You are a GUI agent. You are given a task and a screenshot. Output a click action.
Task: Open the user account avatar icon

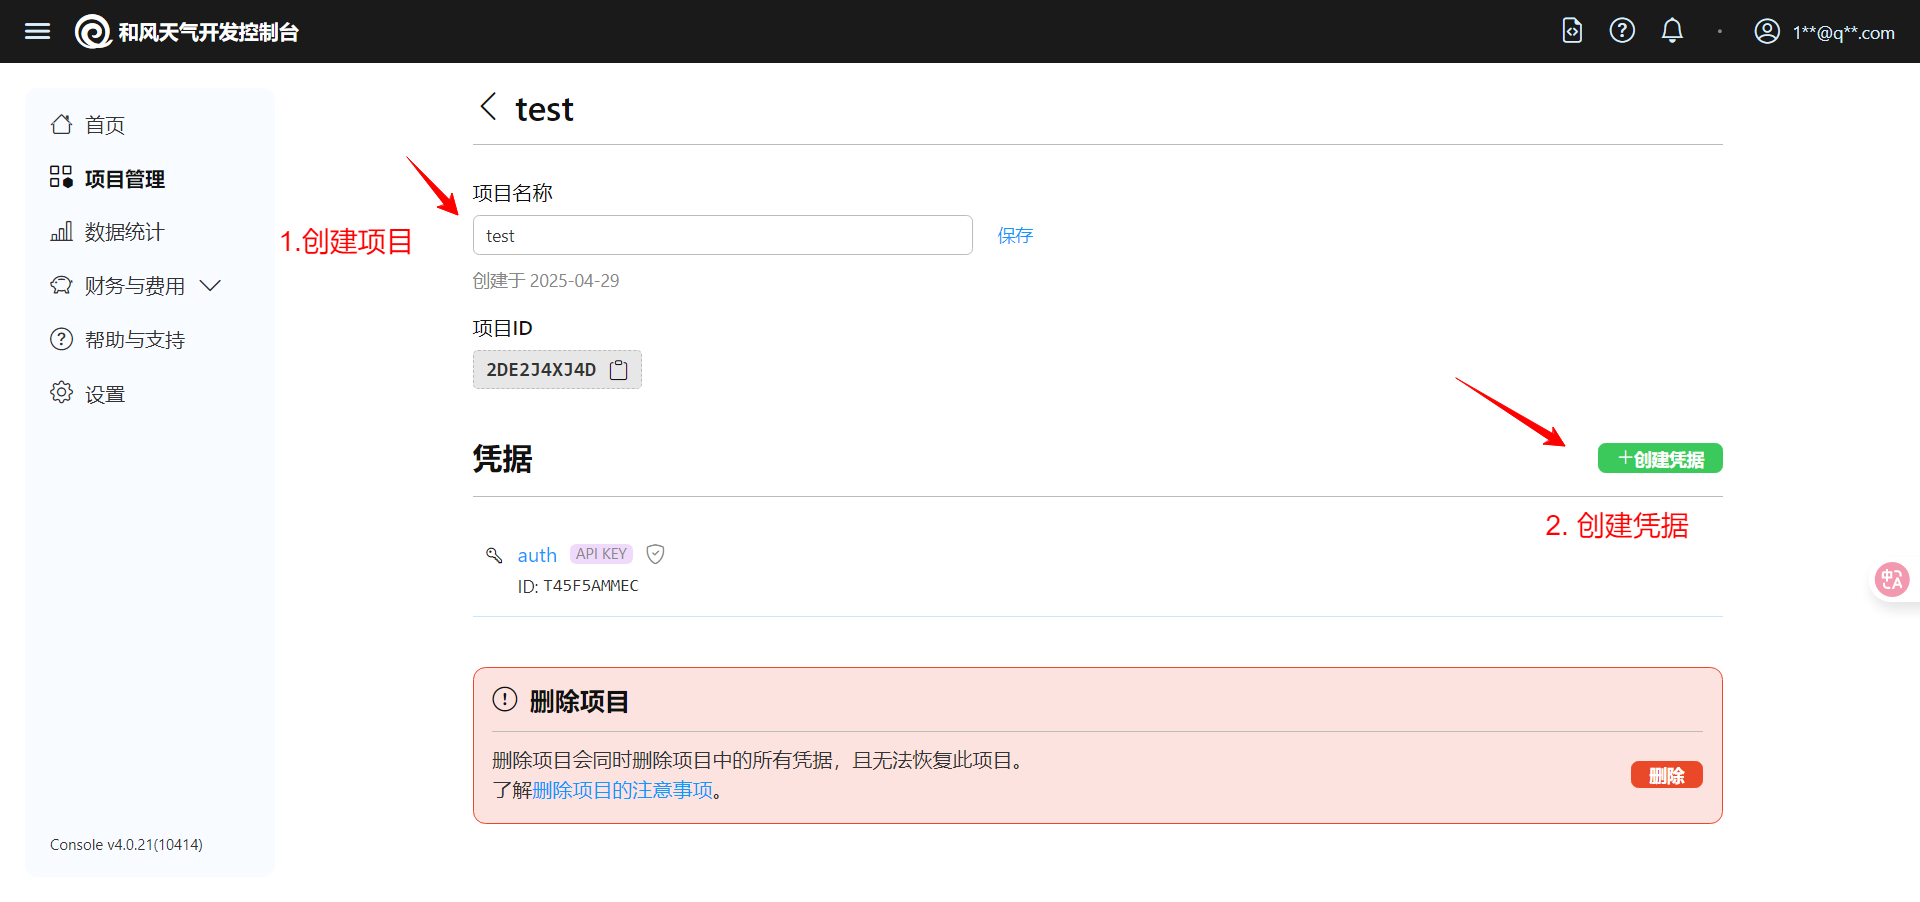[1767, 32]
